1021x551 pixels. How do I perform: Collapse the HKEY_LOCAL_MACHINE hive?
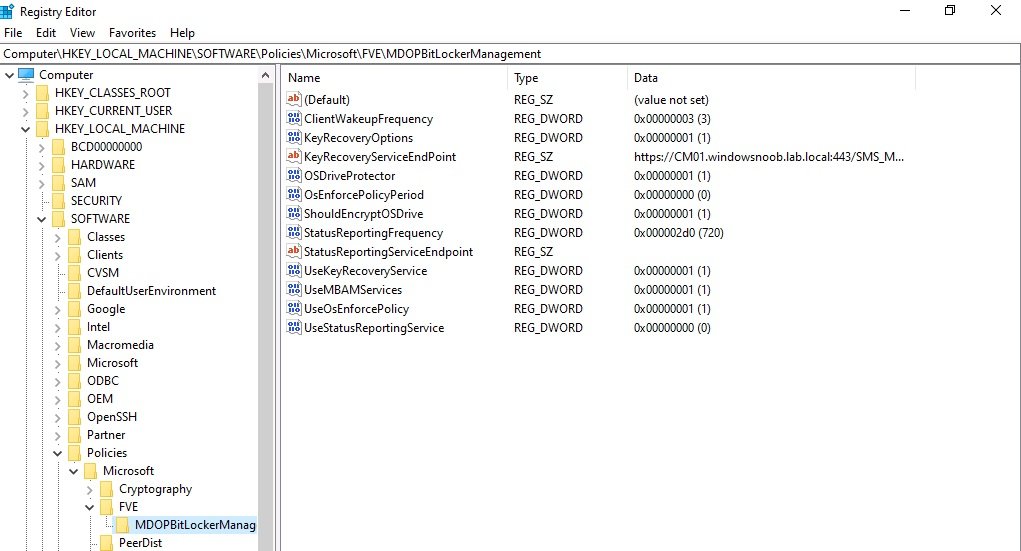click(25, 129)
